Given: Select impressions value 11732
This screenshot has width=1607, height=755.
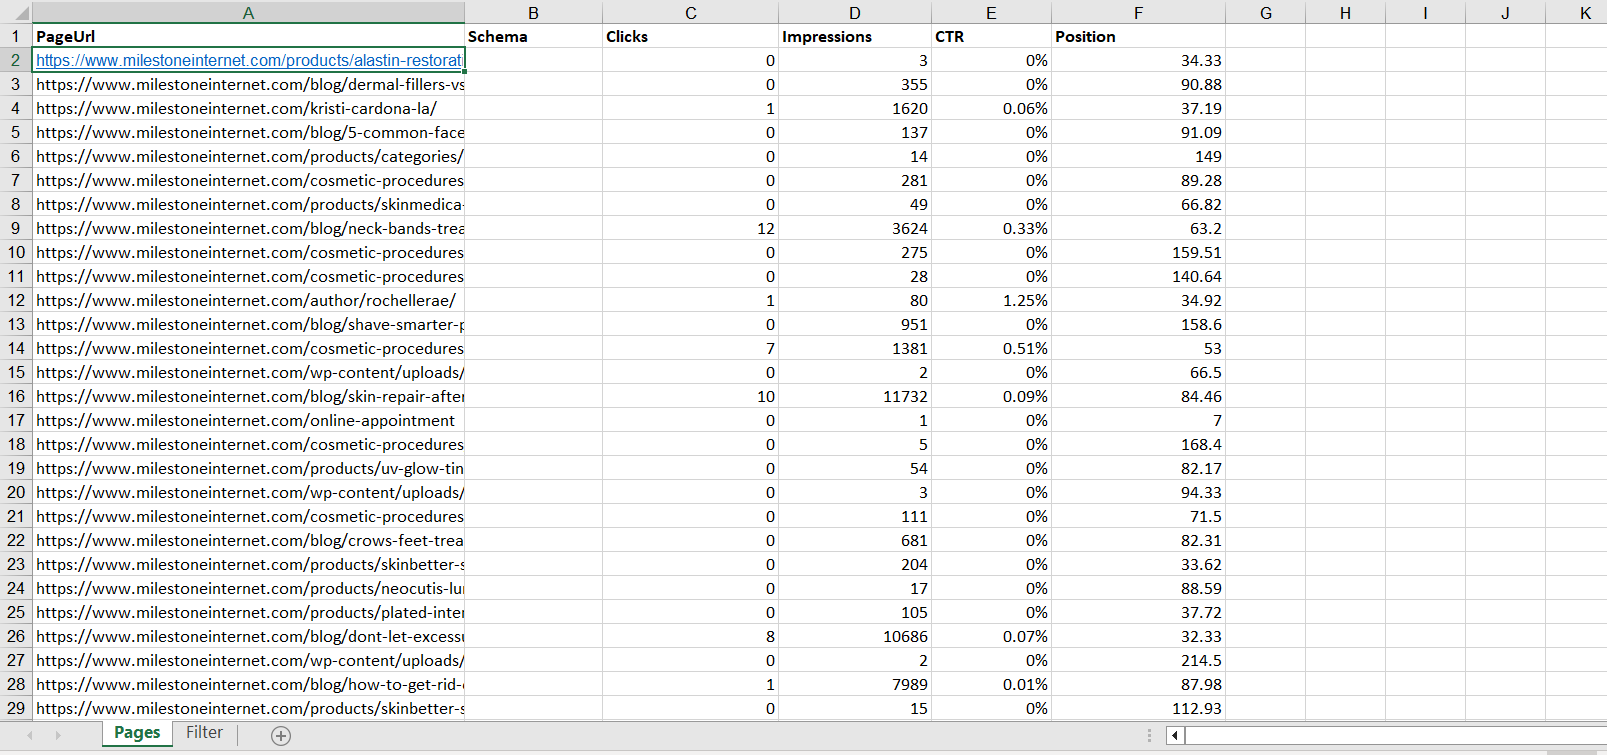Looking at the screenshot, I should tap(854, 396).
